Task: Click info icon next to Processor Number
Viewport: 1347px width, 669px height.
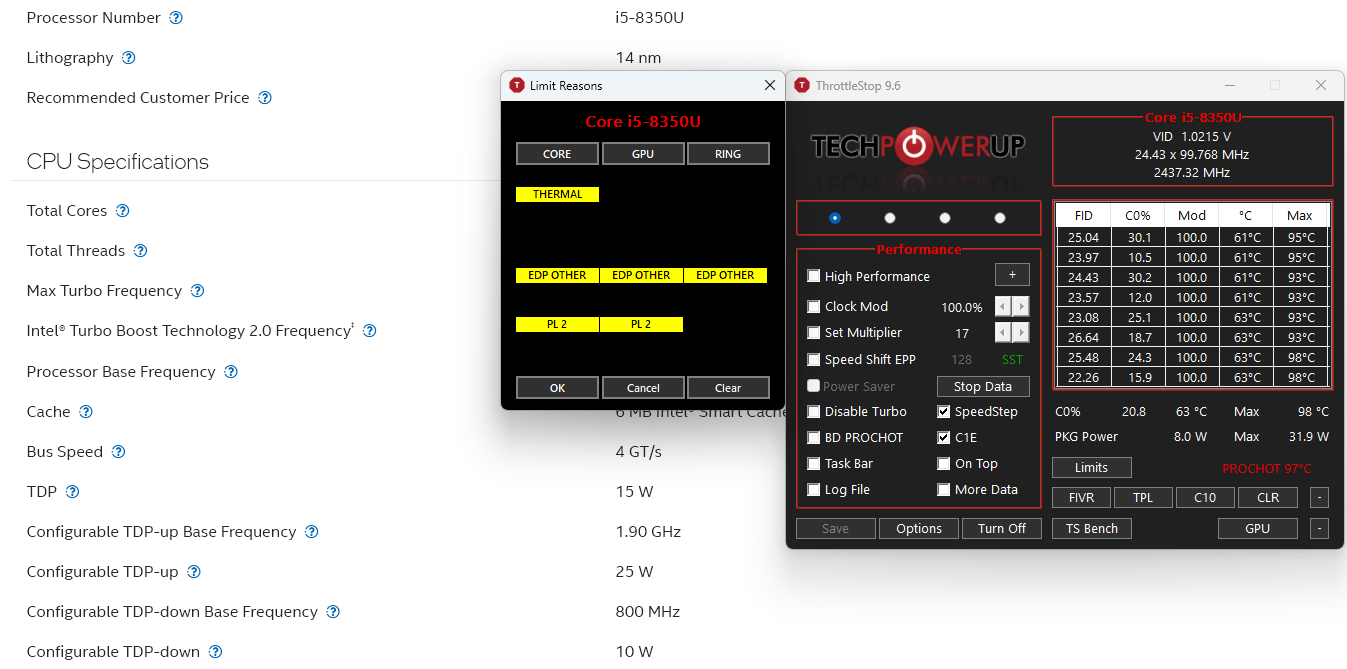Action: pos(176,18)
